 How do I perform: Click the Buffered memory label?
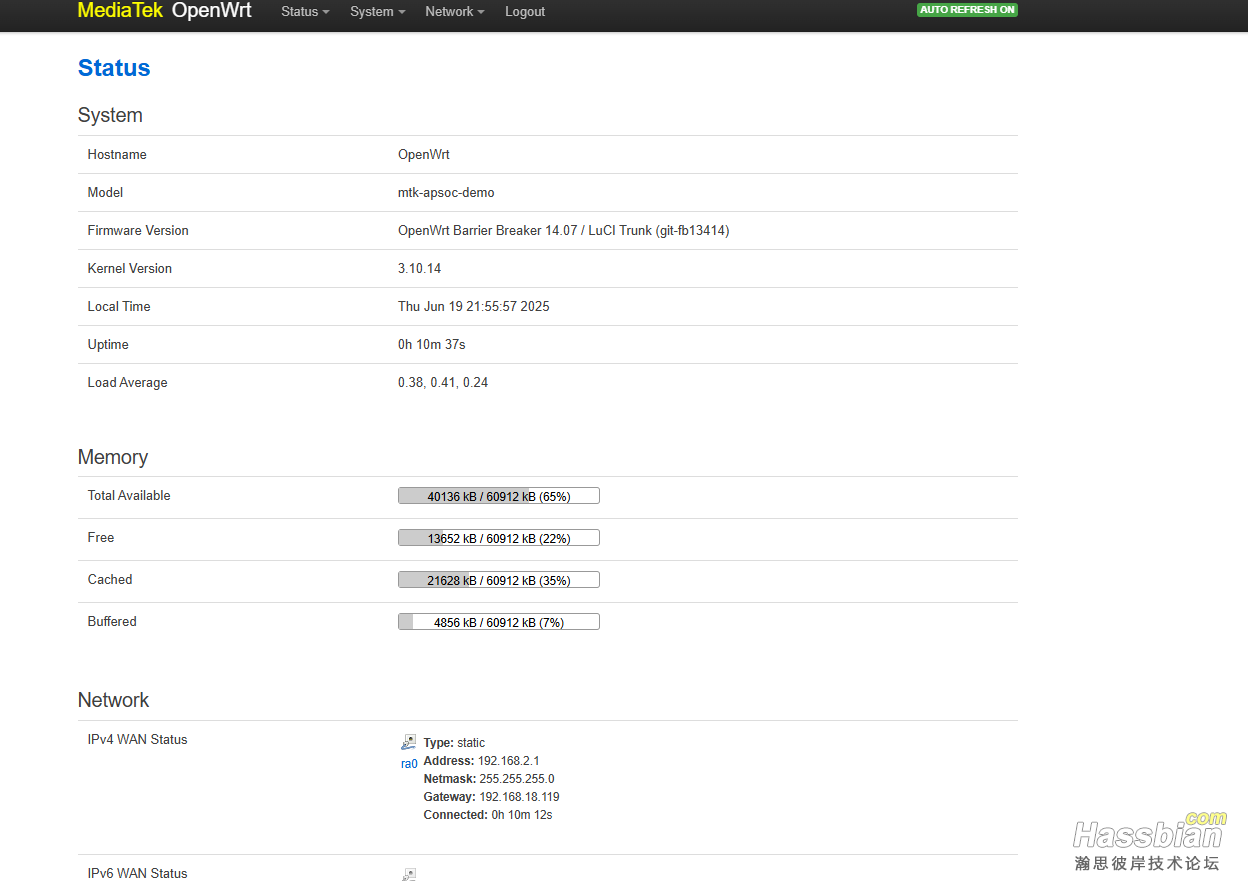tap(112, 622)
